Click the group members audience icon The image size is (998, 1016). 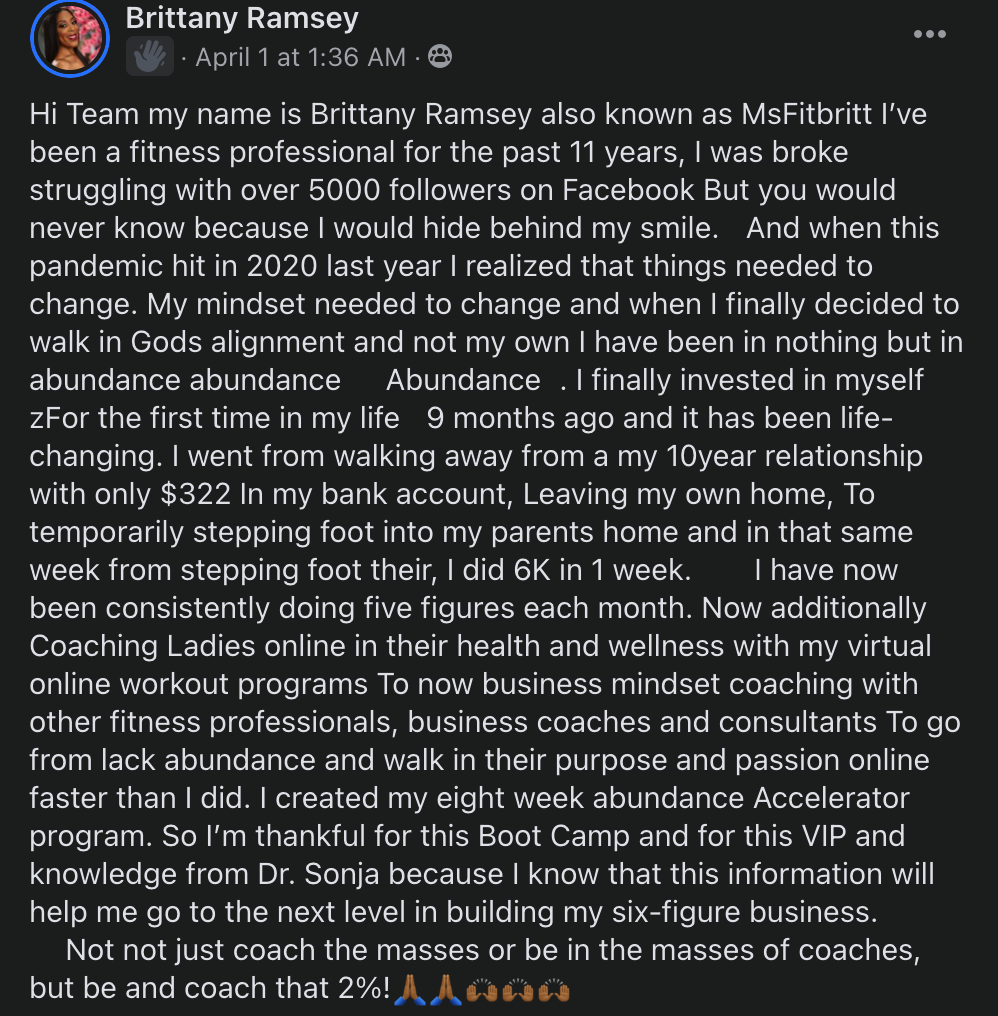tap(439, 57)
